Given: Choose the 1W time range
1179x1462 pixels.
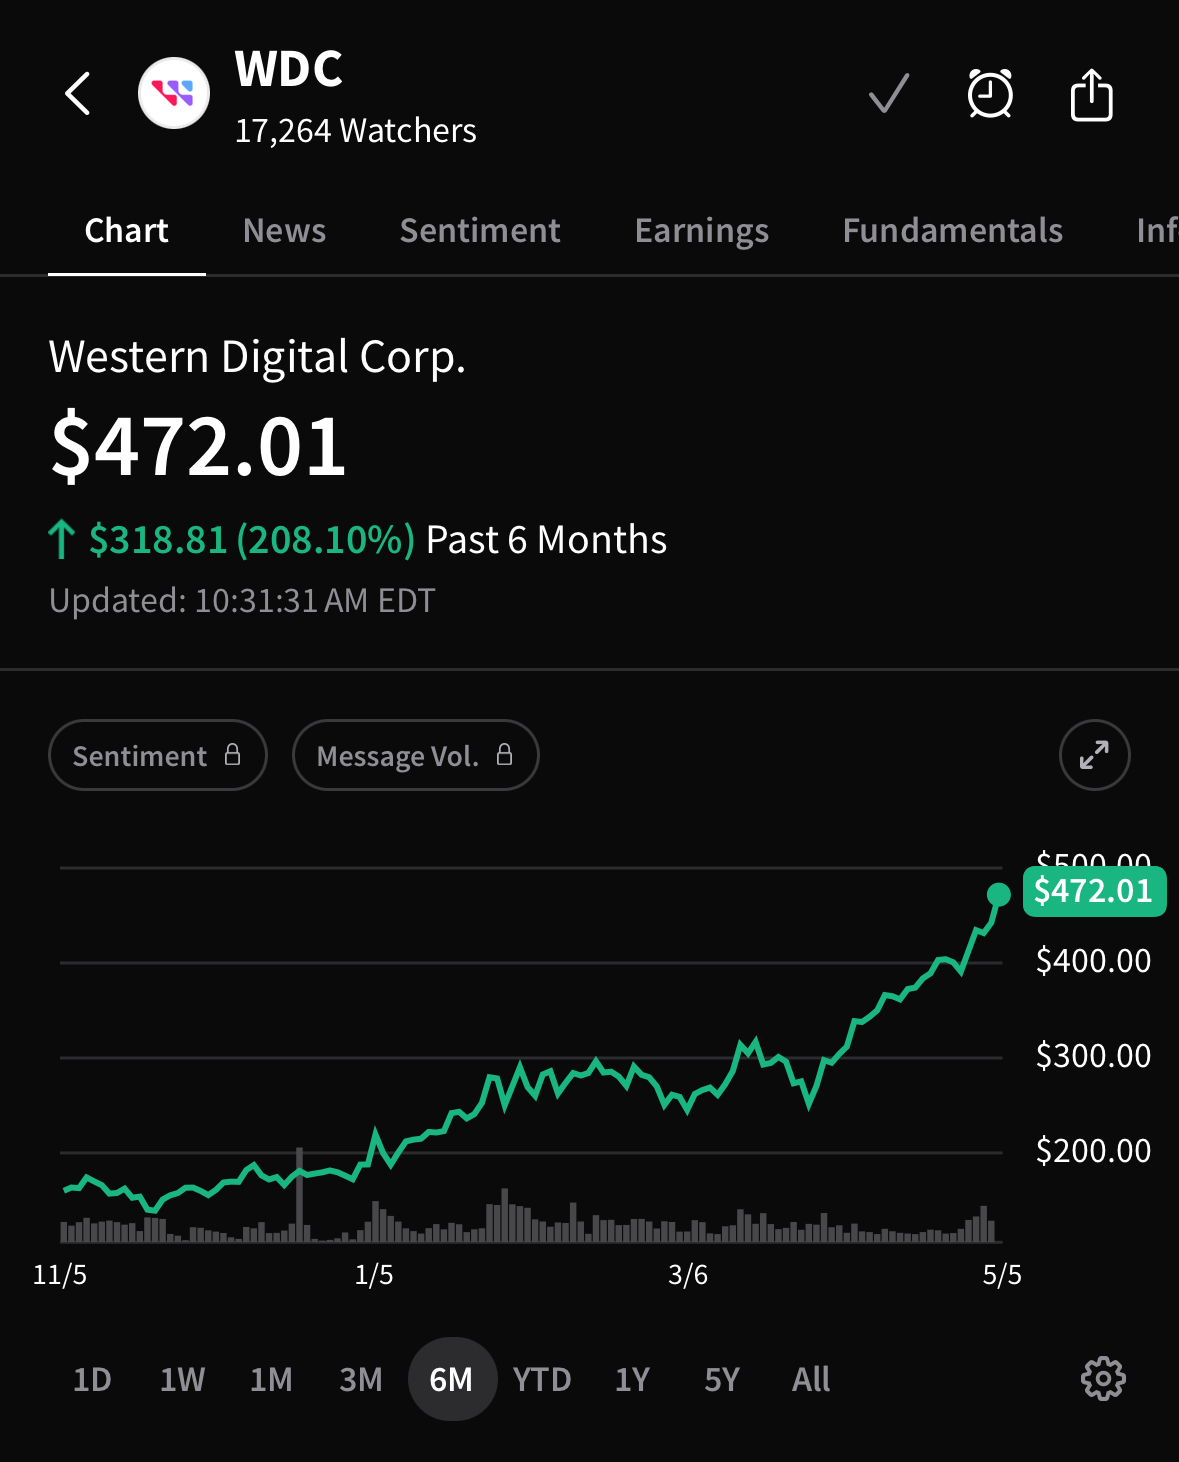Looking at the screenshot, I should pos(182,1380).
